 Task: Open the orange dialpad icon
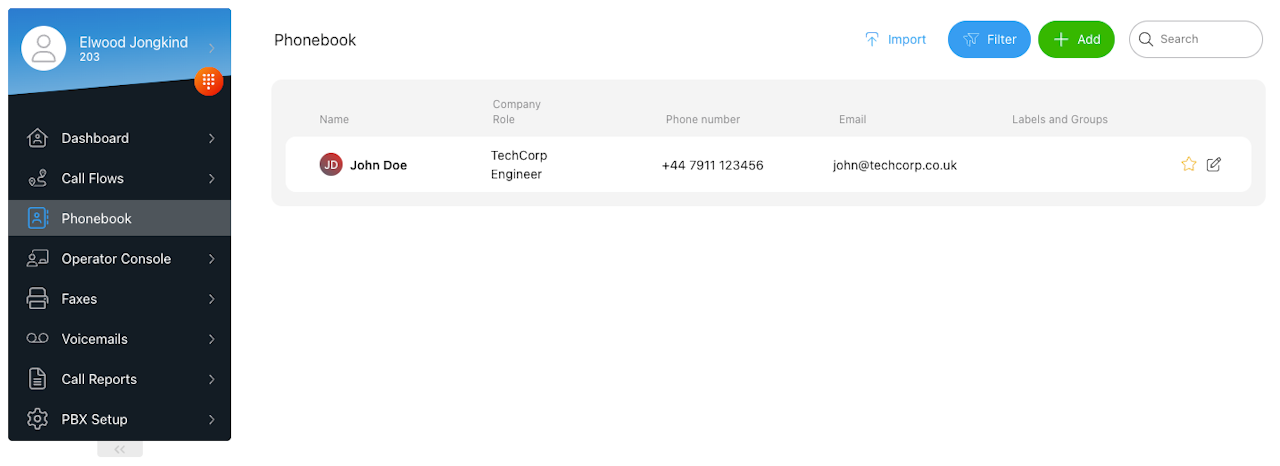coord(209,81)
